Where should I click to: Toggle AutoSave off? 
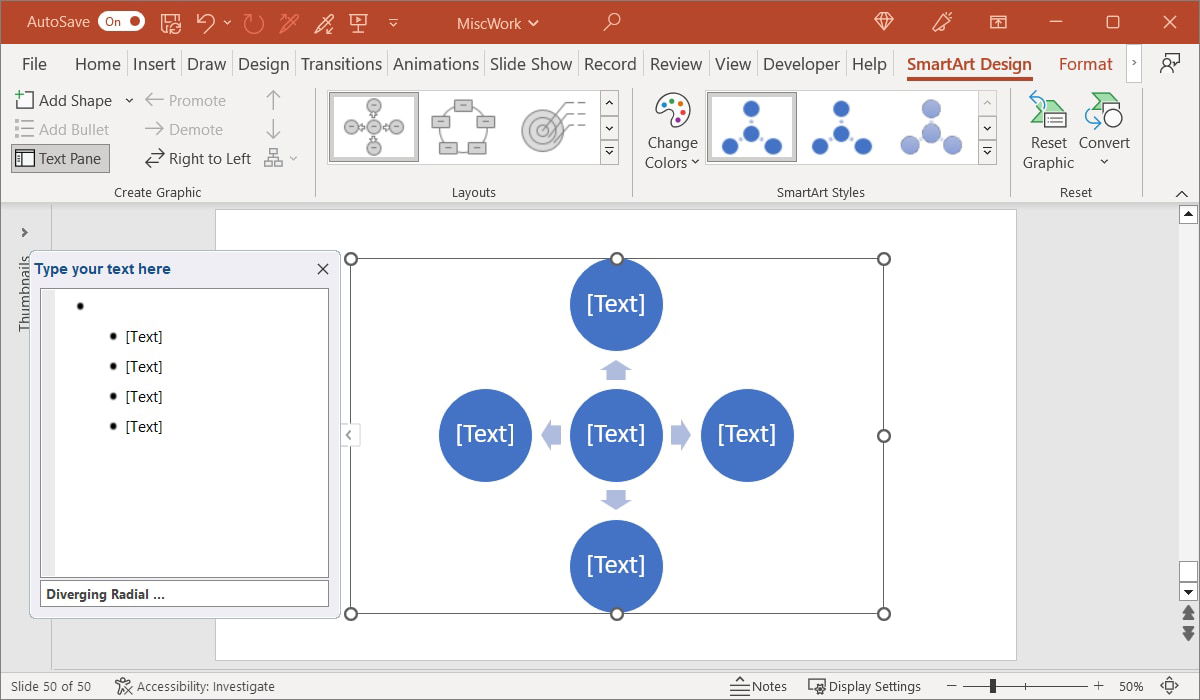121,20
